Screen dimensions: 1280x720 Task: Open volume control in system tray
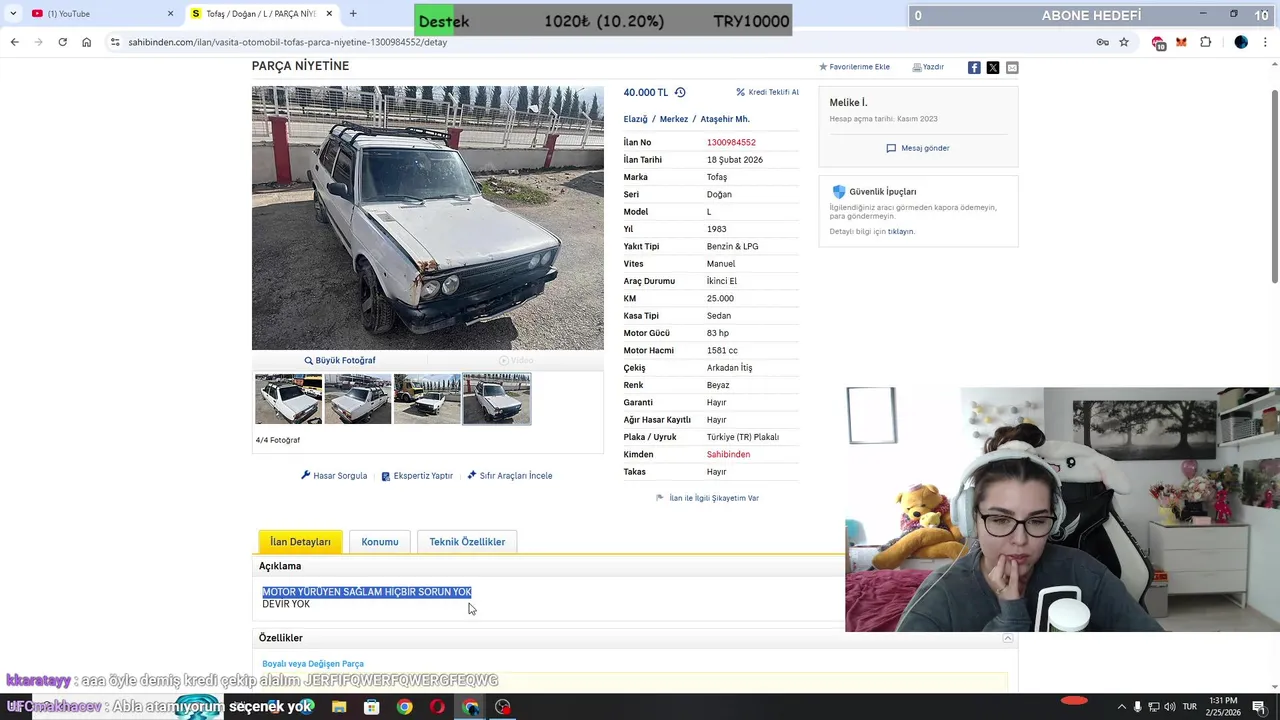point(1169,707)
